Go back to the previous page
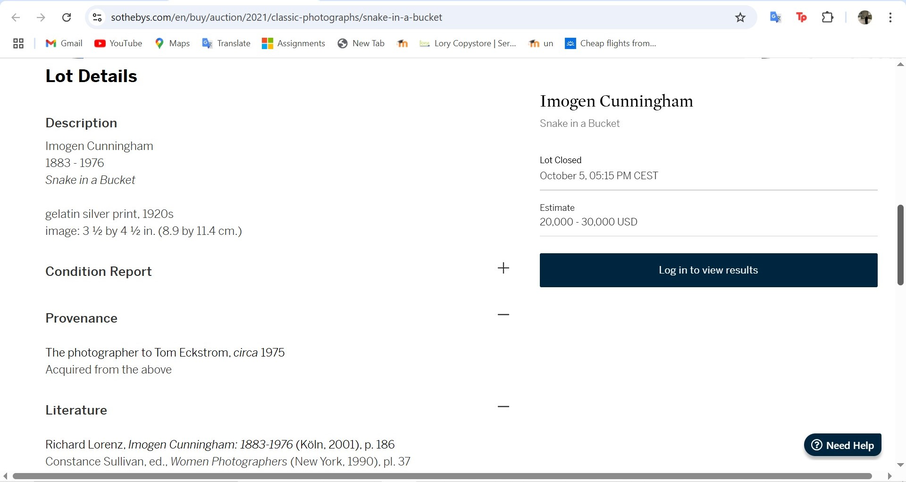 [16, 17]
